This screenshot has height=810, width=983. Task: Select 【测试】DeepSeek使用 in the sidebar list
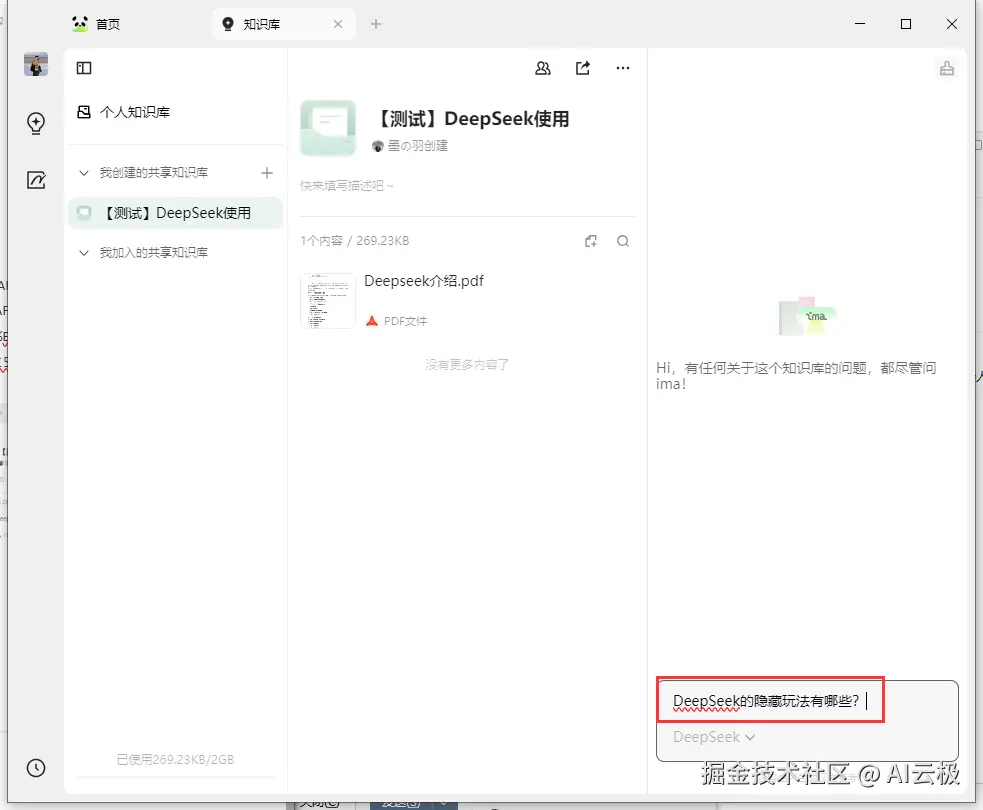pos(176,213)
